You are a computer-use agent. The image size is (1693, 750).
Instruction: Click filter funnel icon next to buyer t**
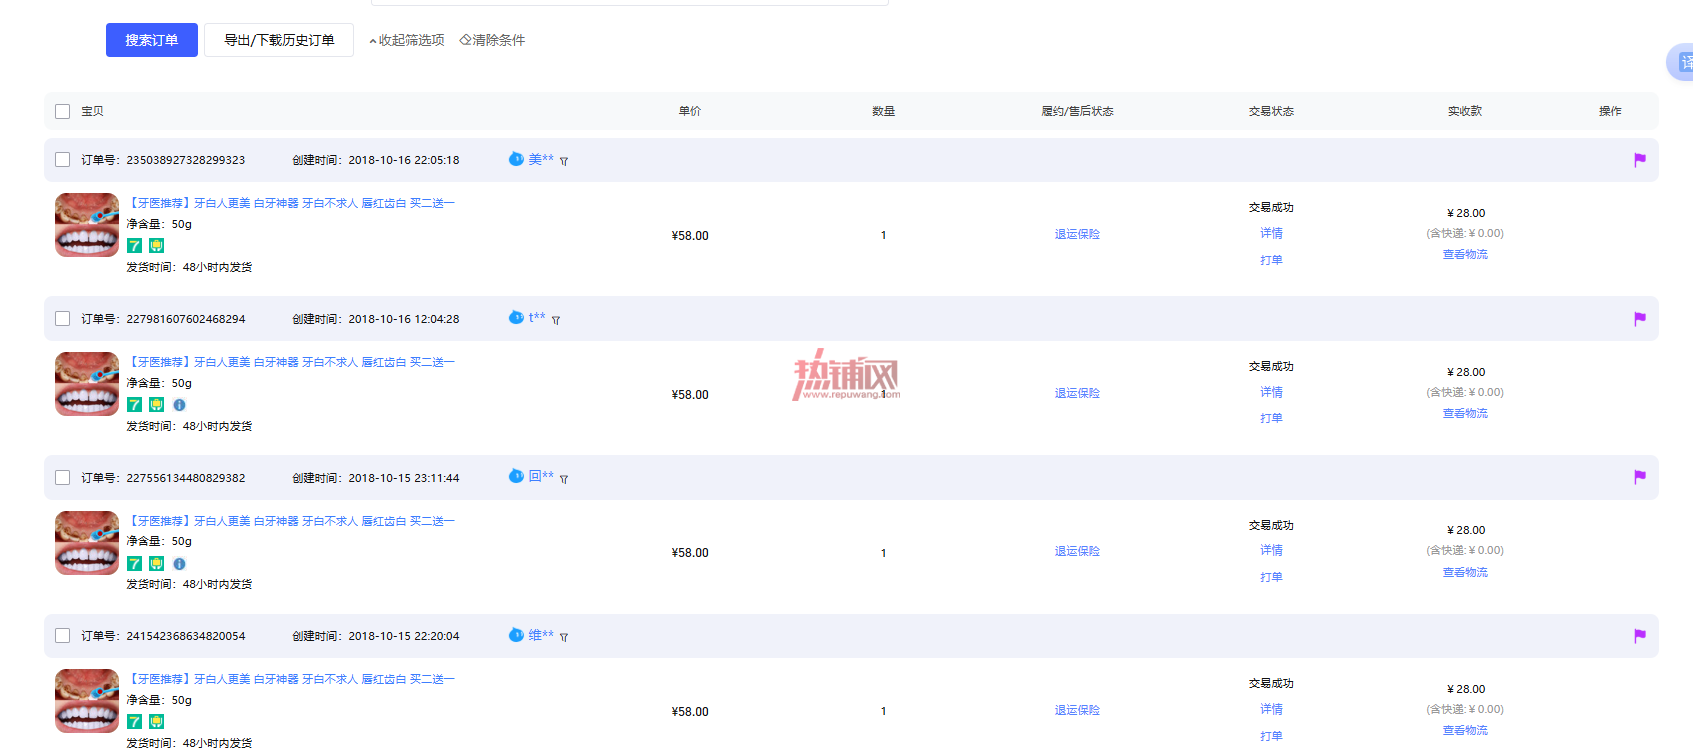point(556,320)
